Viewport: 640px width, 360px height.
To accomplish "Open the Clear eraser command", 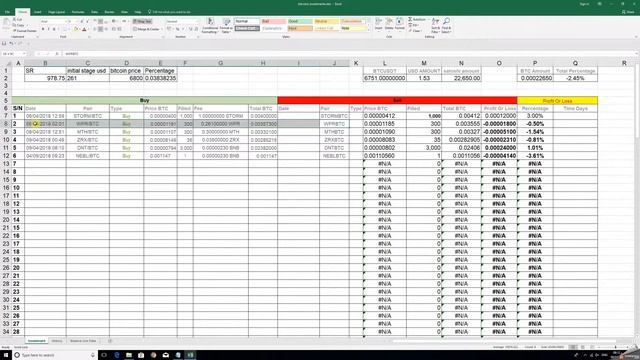I will point(415,31).
